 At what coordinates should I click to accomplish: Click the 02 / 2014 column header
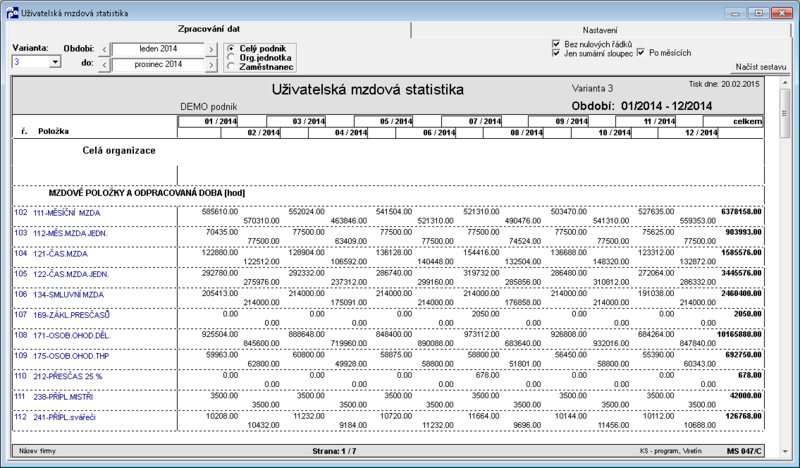251,133
